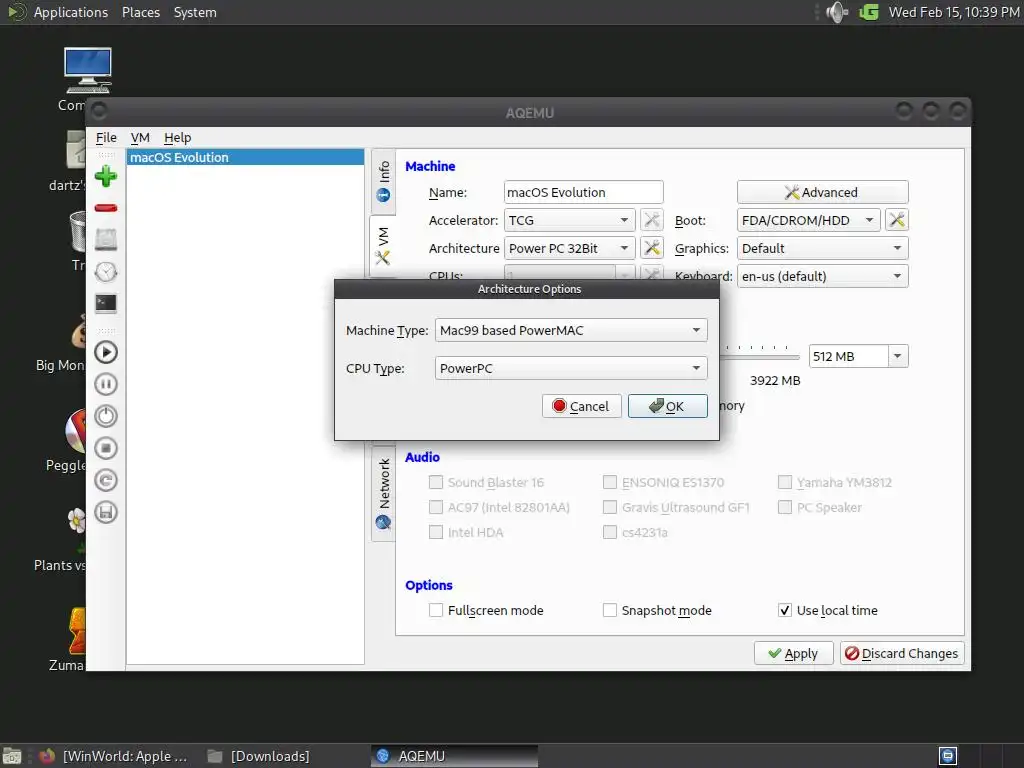The width and height of the screenshot is (1024, 768).
Task: Switch to the VM tab
Action: pos(383,246)
